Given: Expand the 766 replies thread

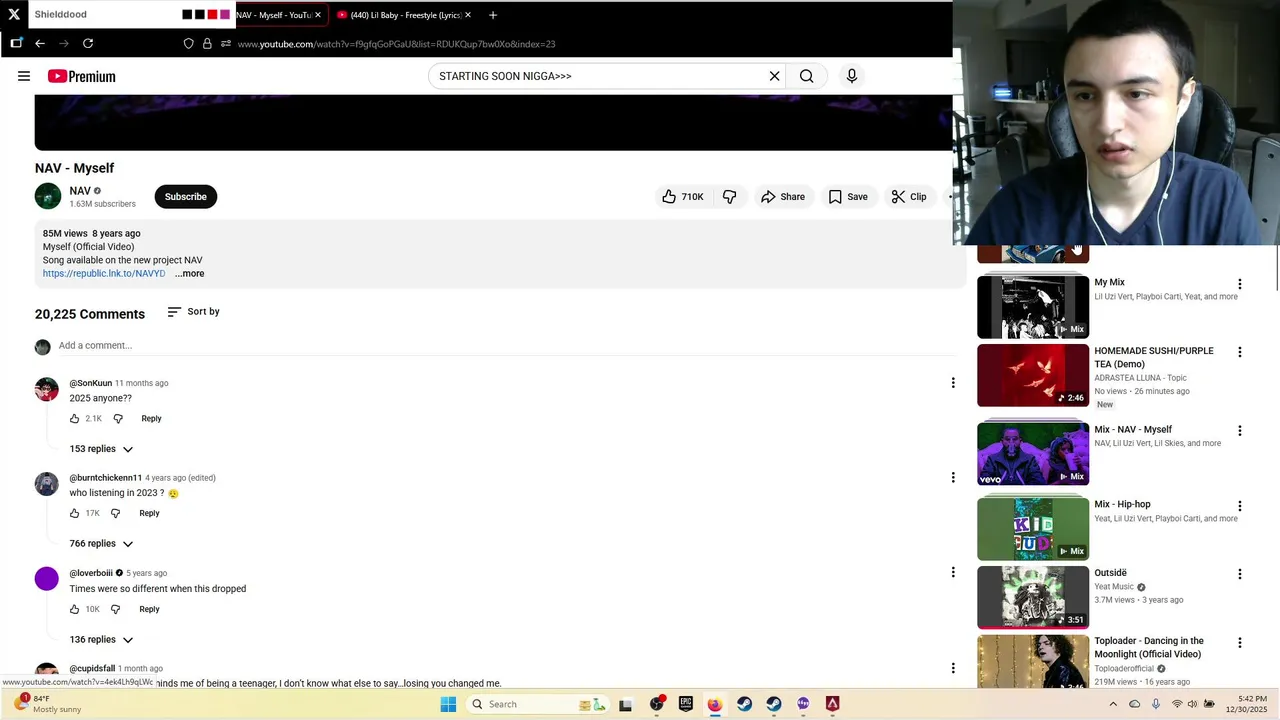Looking at the screenshot, I should 101,544.
